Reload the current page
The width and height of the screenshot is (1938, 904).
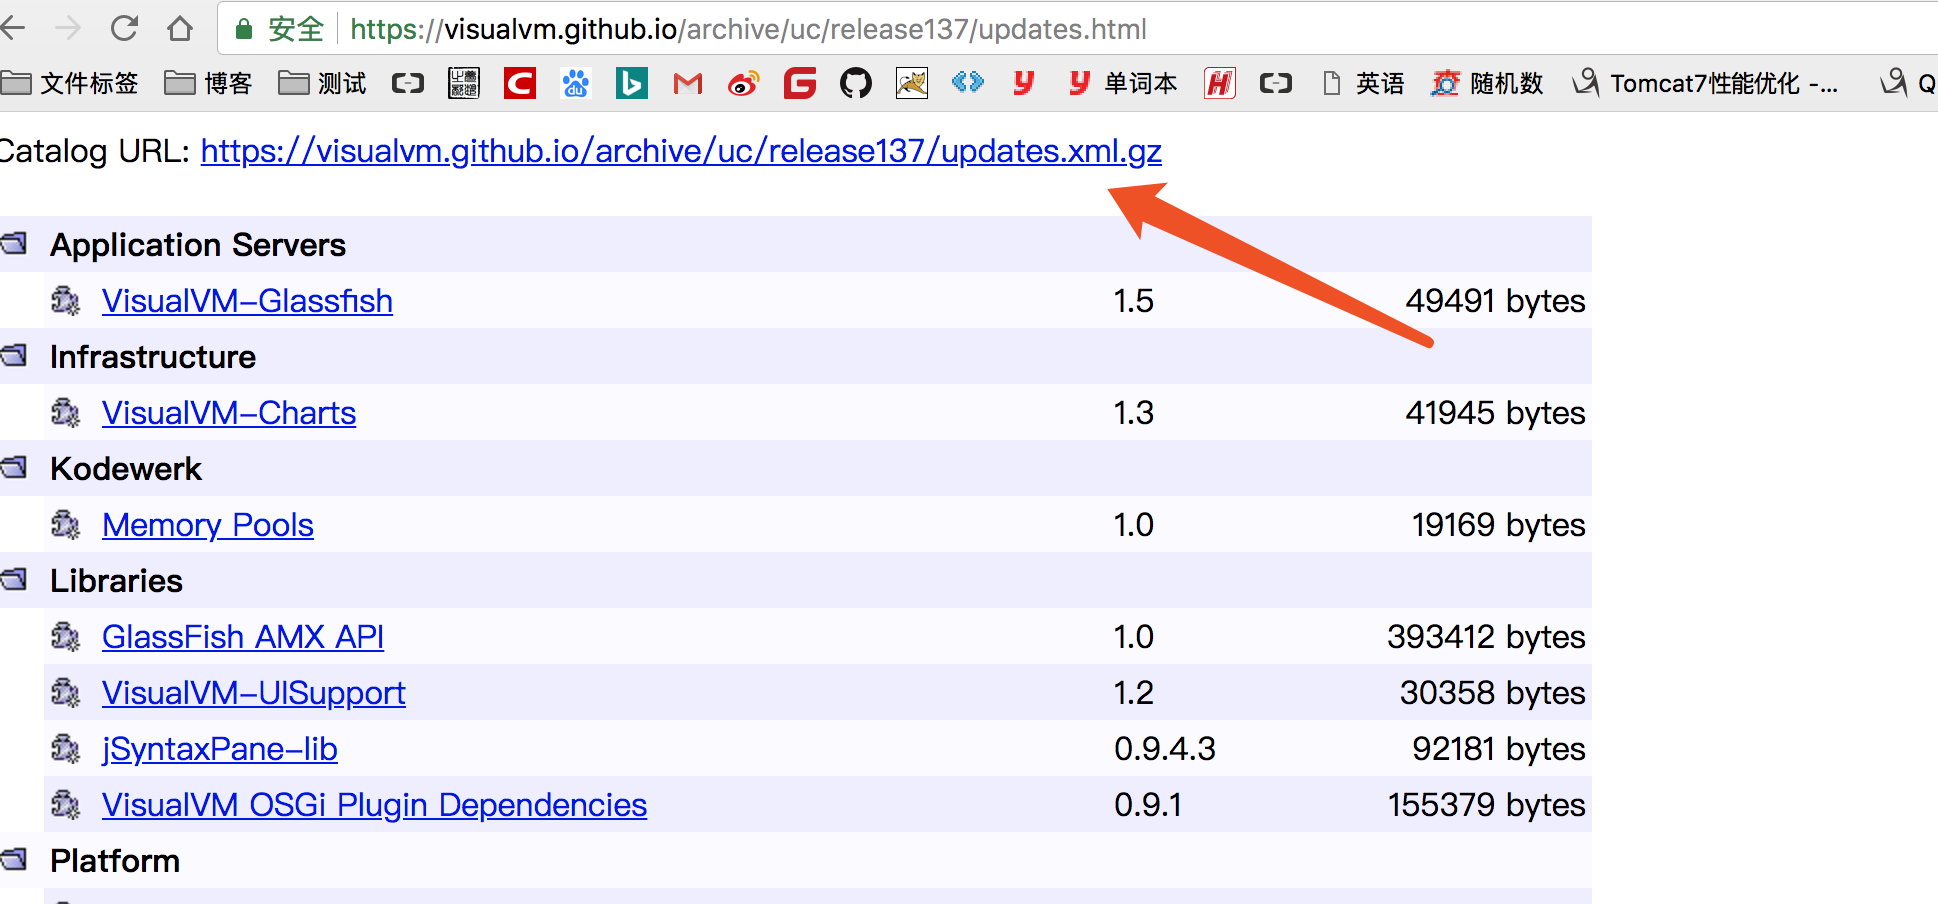point(124,28)
